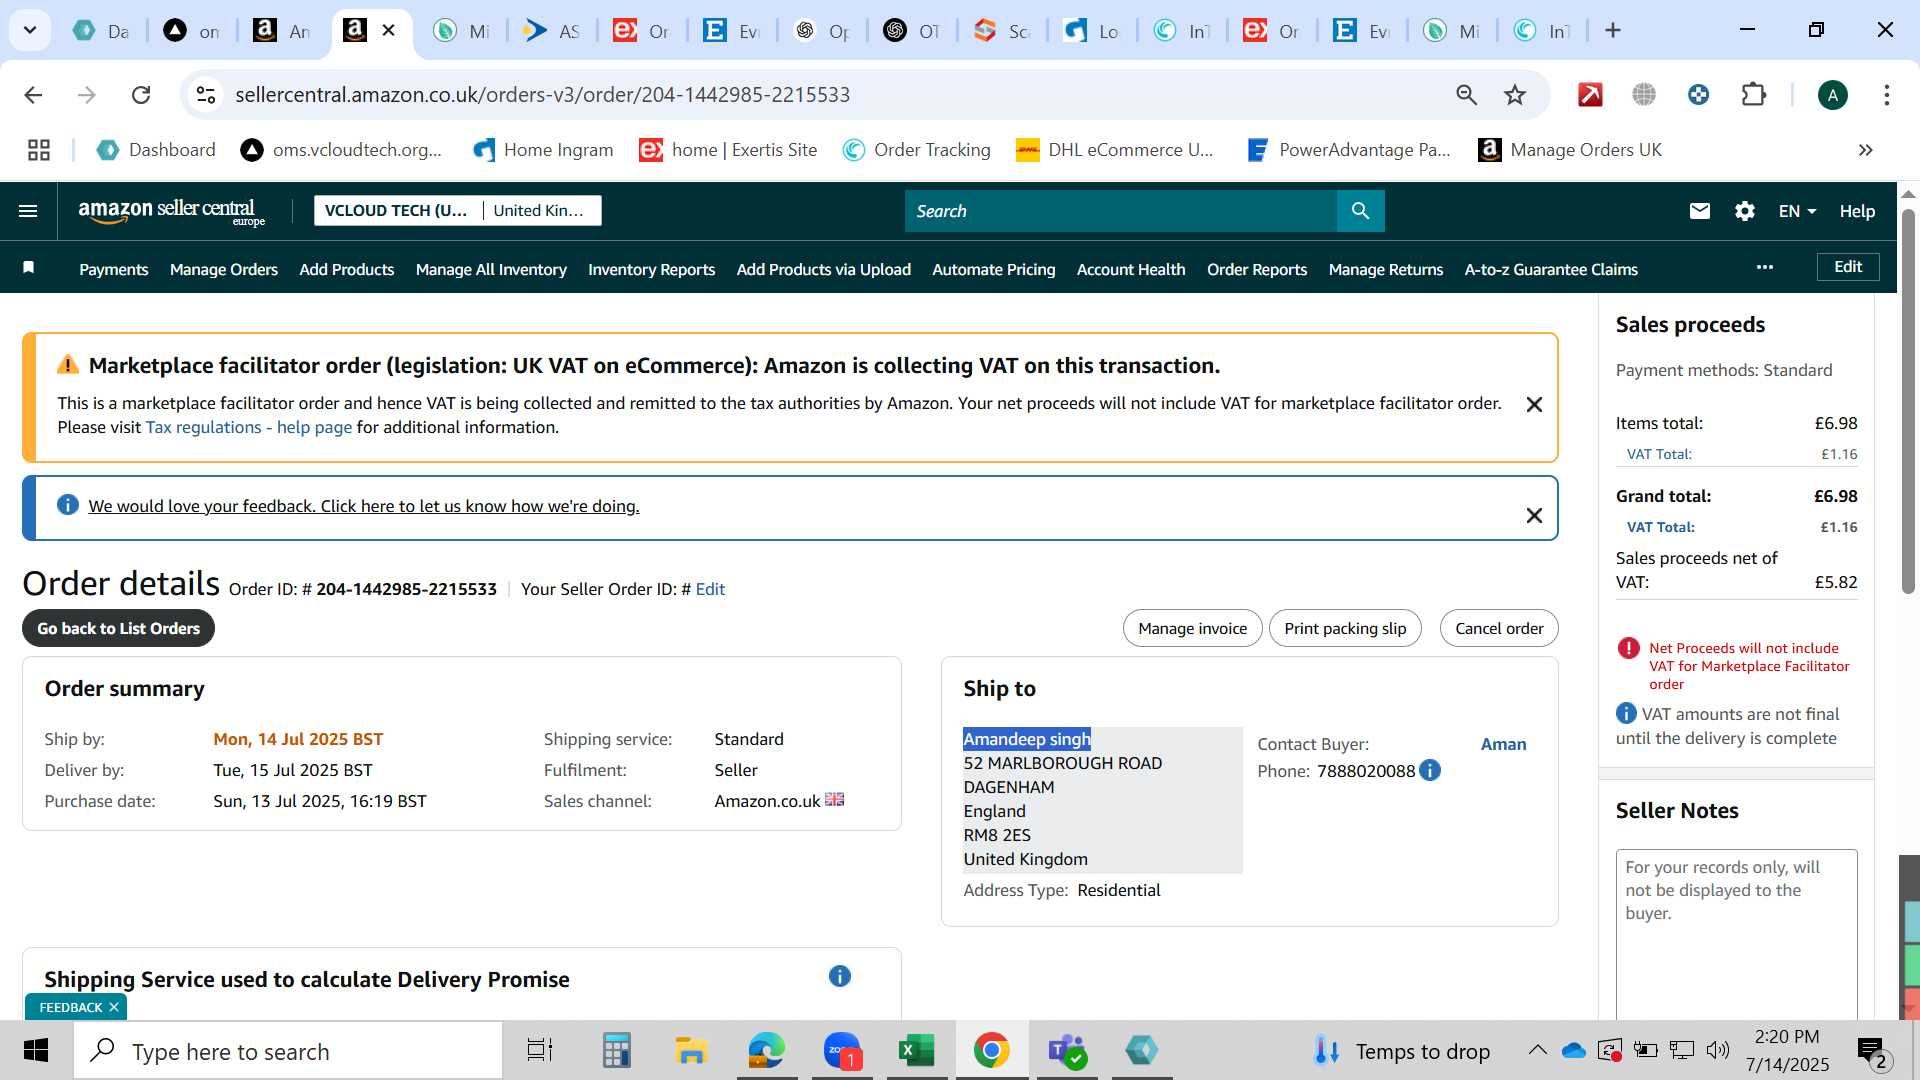Image resolution: width=1920 pixels, height=1080 pixels.
Task: Click the bookmark flag icon in nav bar
Action: [x=29, y=268]
